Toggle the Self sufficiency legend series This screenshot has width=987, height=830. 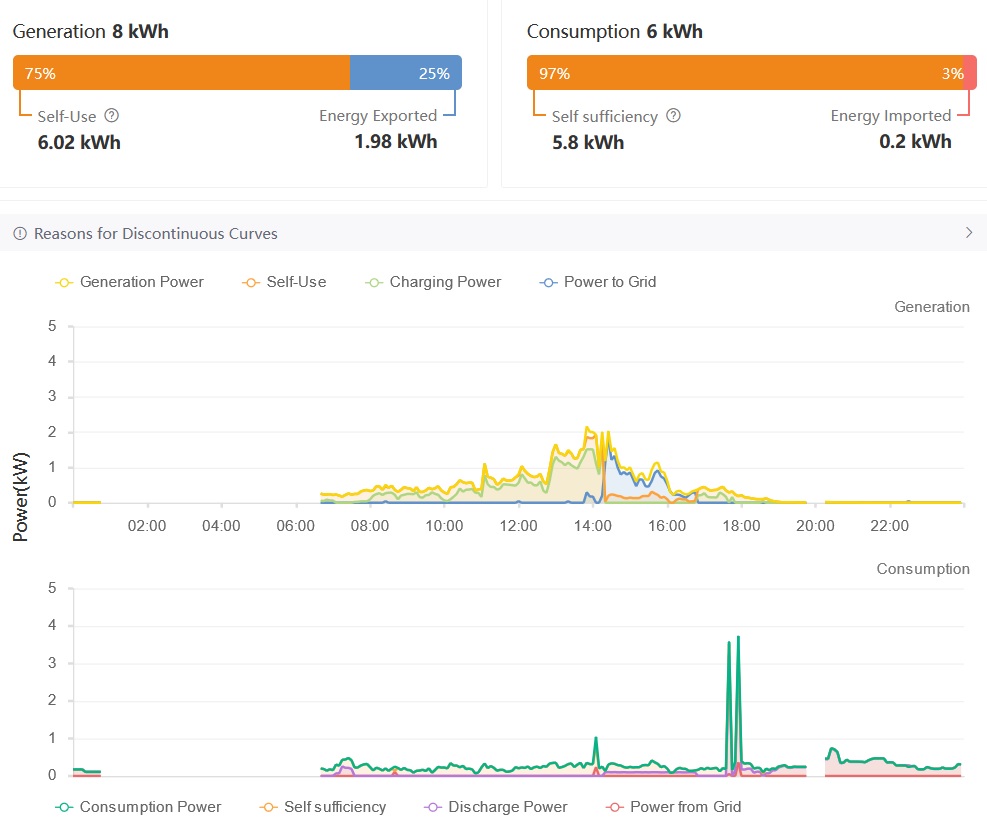point(323,807)
